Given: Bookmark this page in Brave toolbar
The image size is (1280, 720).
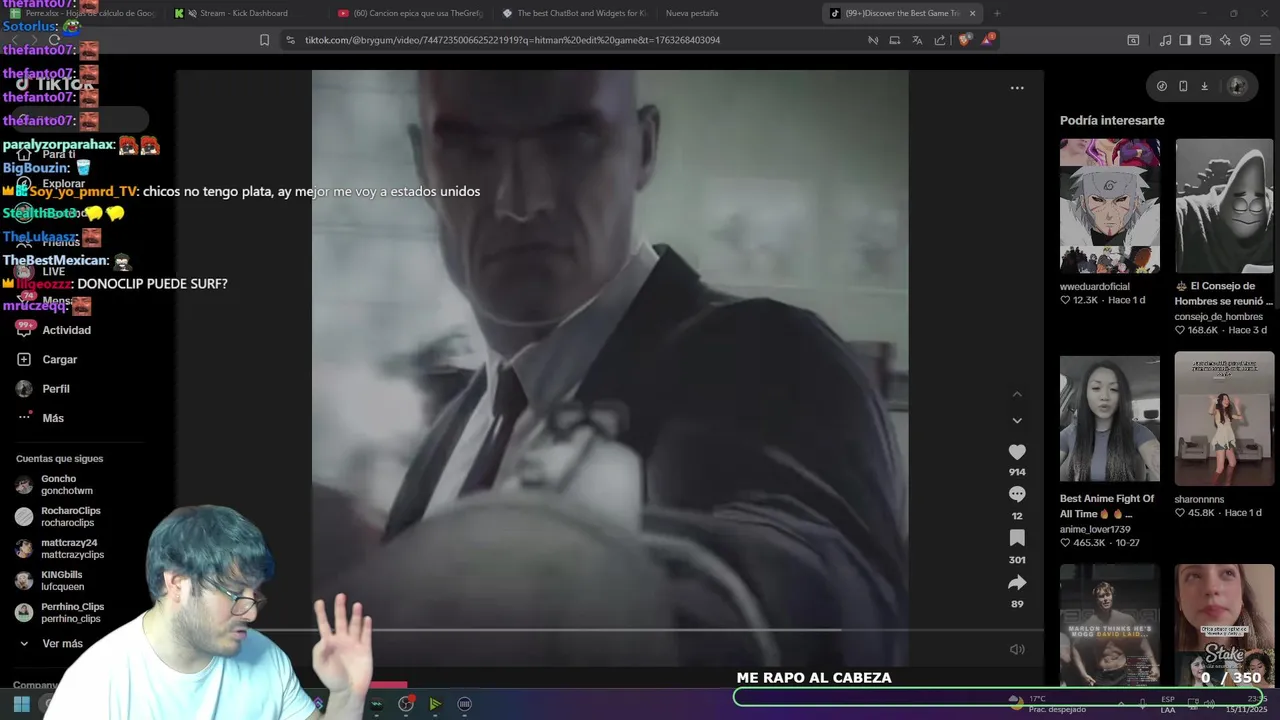Looking at the screenshot, I should 264,40.
